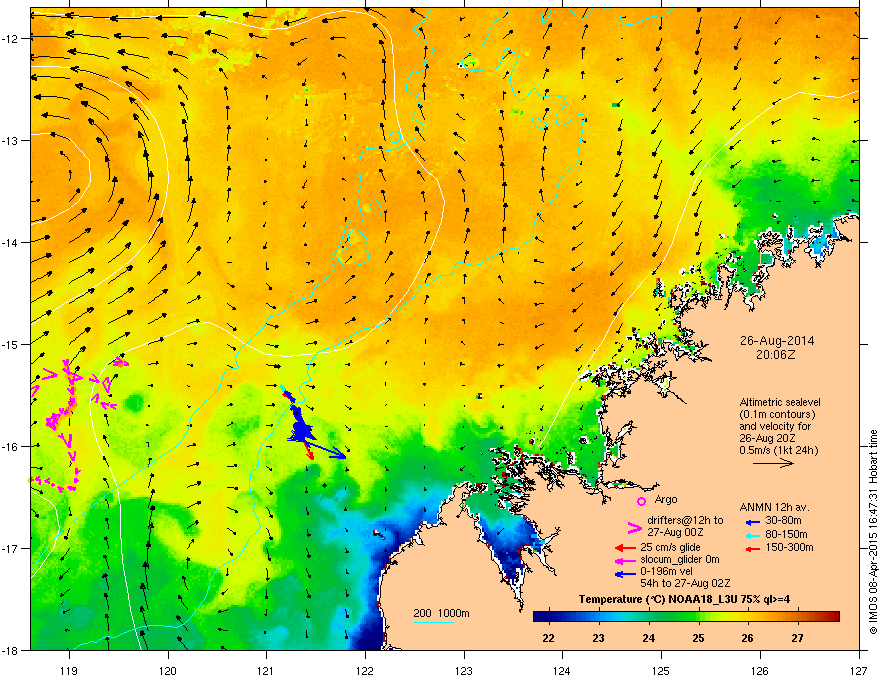
Task: Click the magenta drifters chevron legend symbol
Action: pos(634,528)
